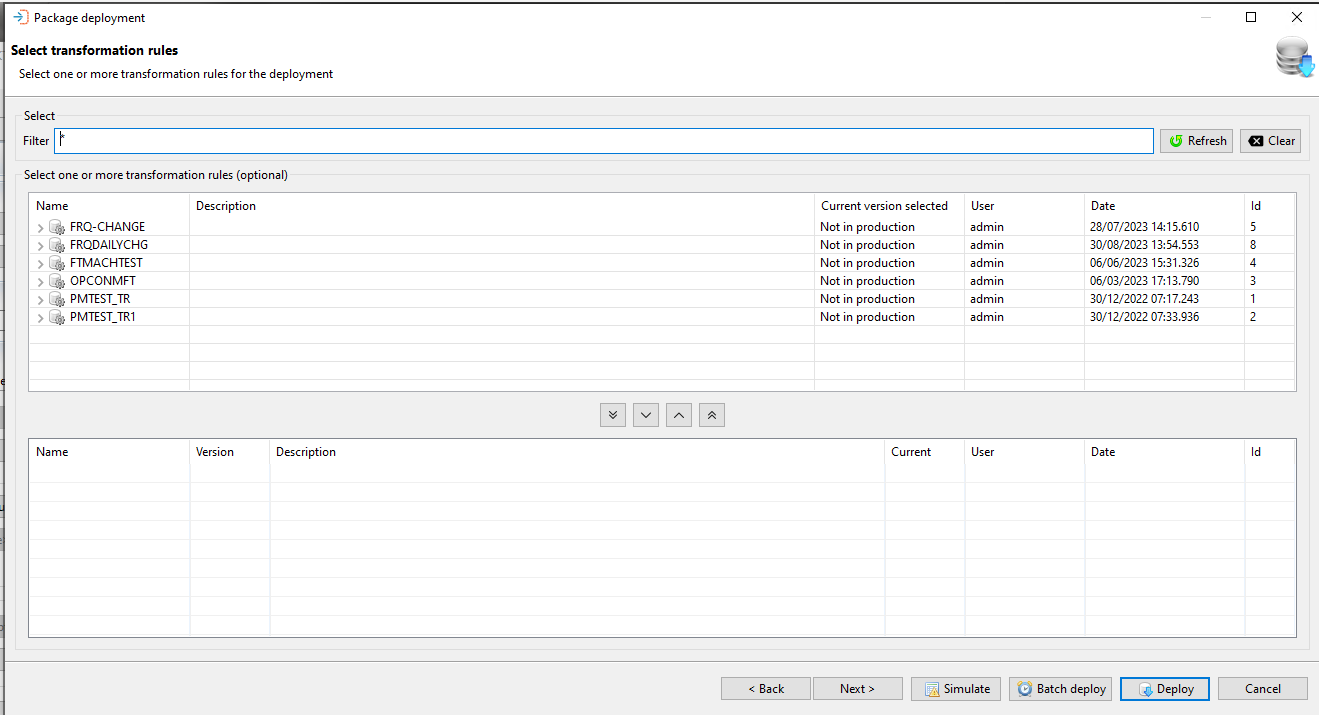The width and height of the screenshot is (1319, 715).
Task: Click the database deployment icon in header
Action: (1295, 59)
